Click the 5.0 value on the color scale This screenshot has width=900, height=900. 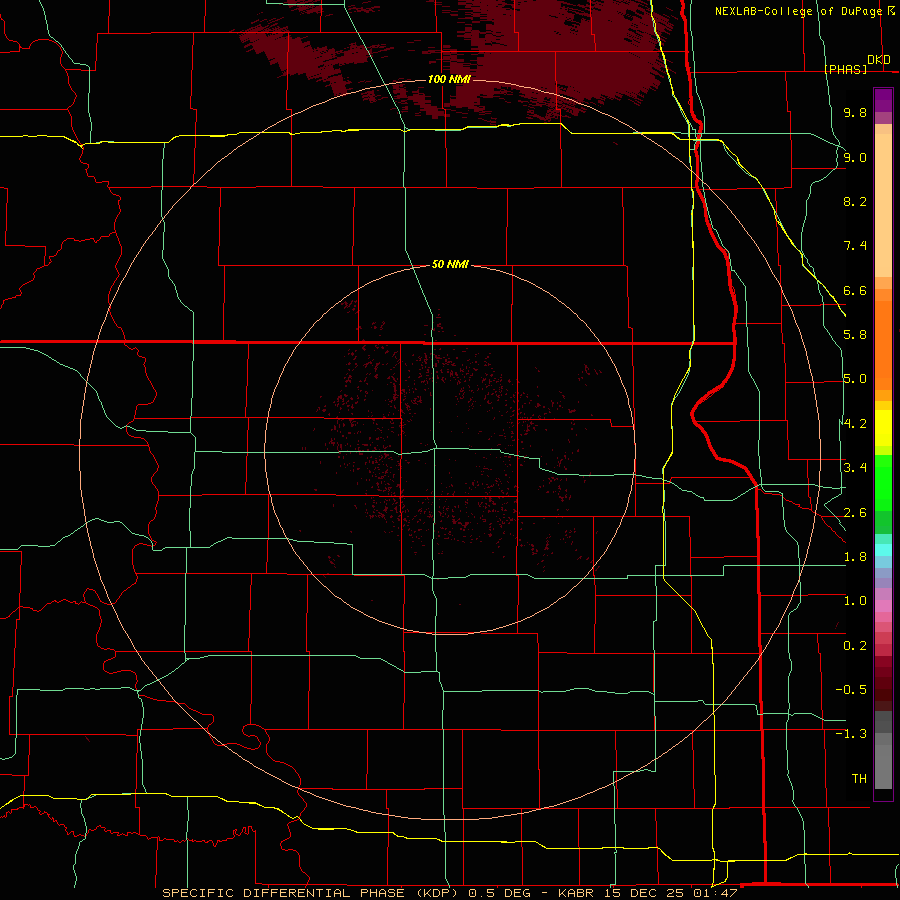[x=855, y=379]
